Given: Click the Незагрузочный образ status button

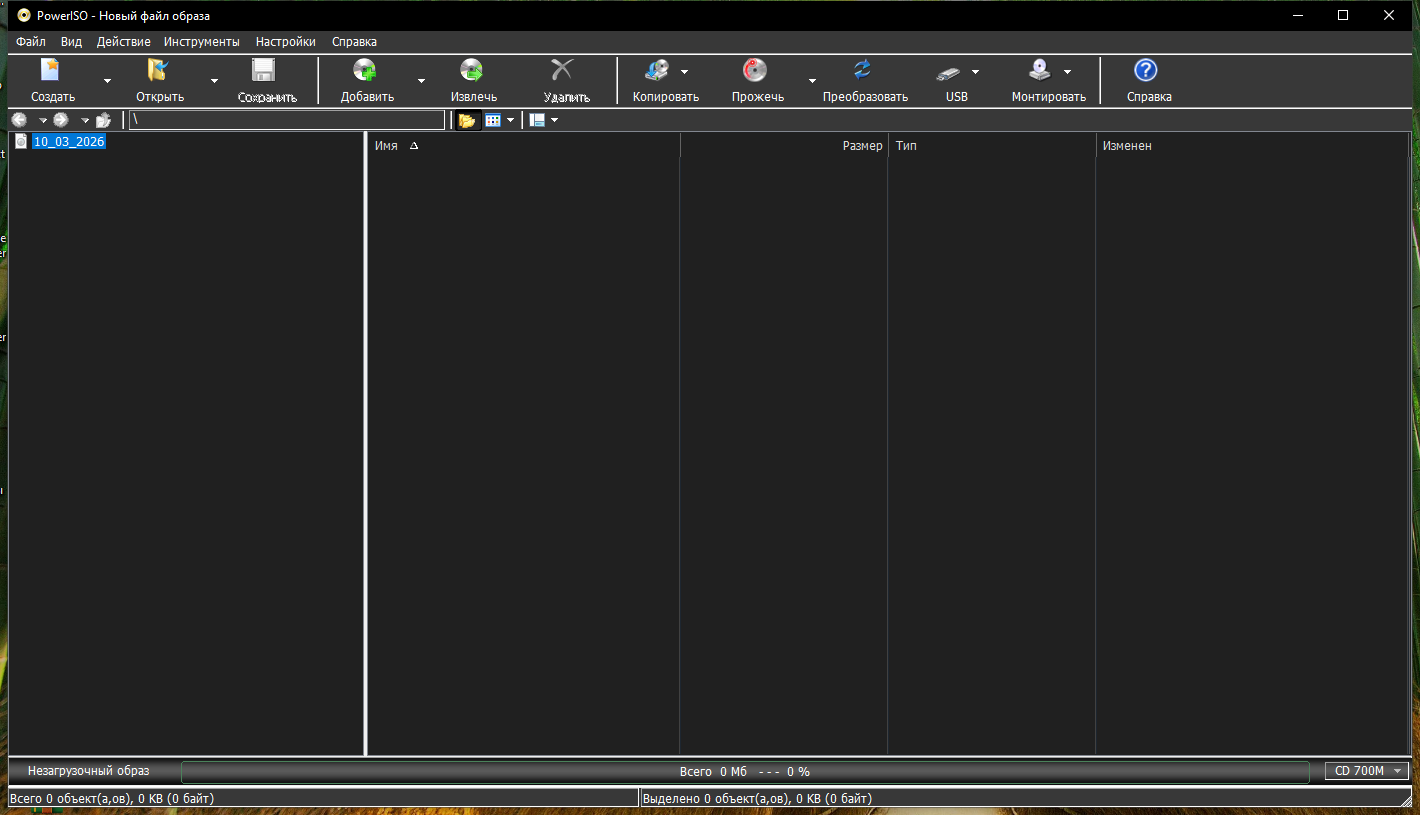Looking at the screenshot, I should point(89,771).
